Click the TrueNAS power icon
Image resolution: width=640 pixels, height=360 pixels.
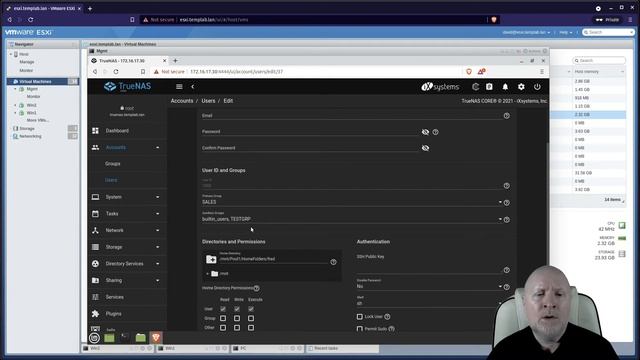point(537,87)
